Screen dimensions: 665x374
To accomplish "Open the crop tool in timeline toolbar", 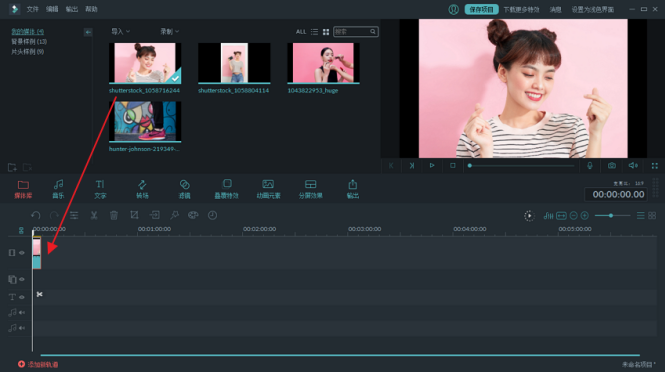I will tap(134, 215).
